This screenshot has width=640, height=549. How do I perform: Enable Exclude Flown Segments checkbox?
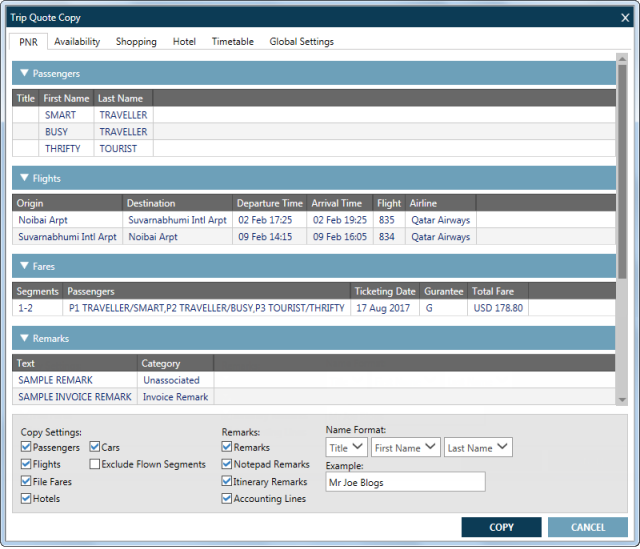[x=95, y=465]
